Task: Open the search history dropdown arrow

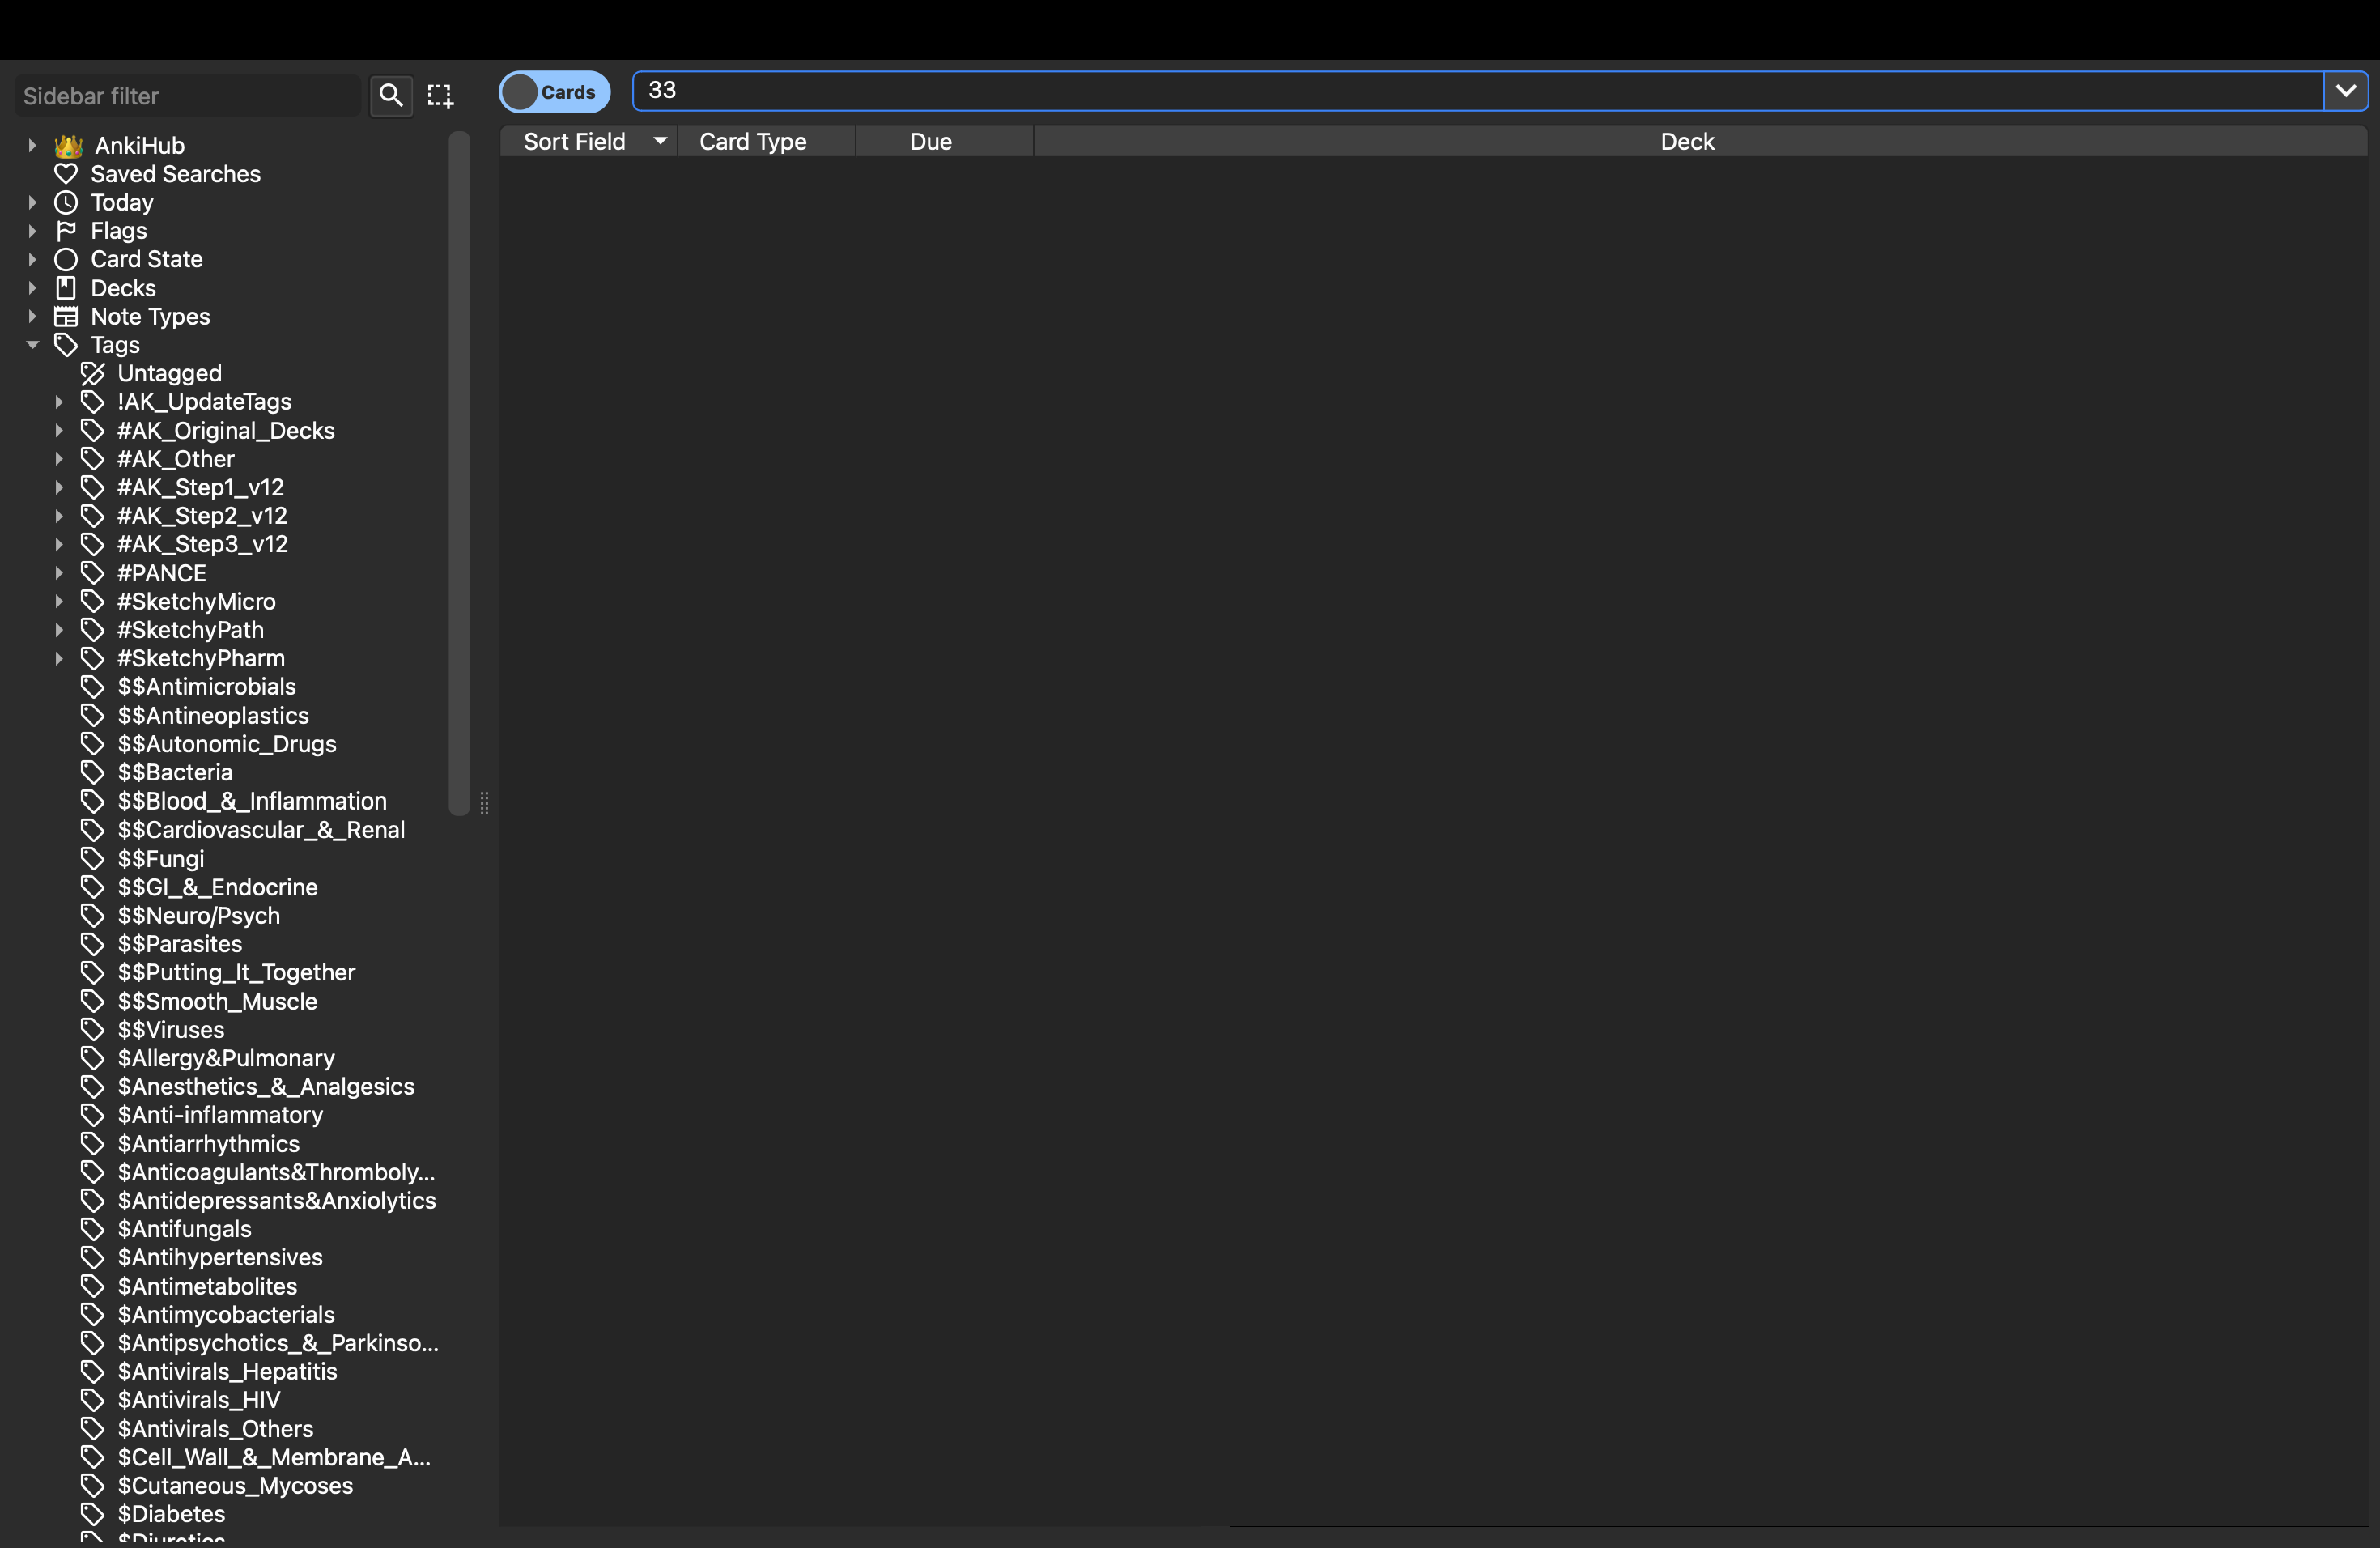Action: pyautogui.click(x=2345, y=91)
